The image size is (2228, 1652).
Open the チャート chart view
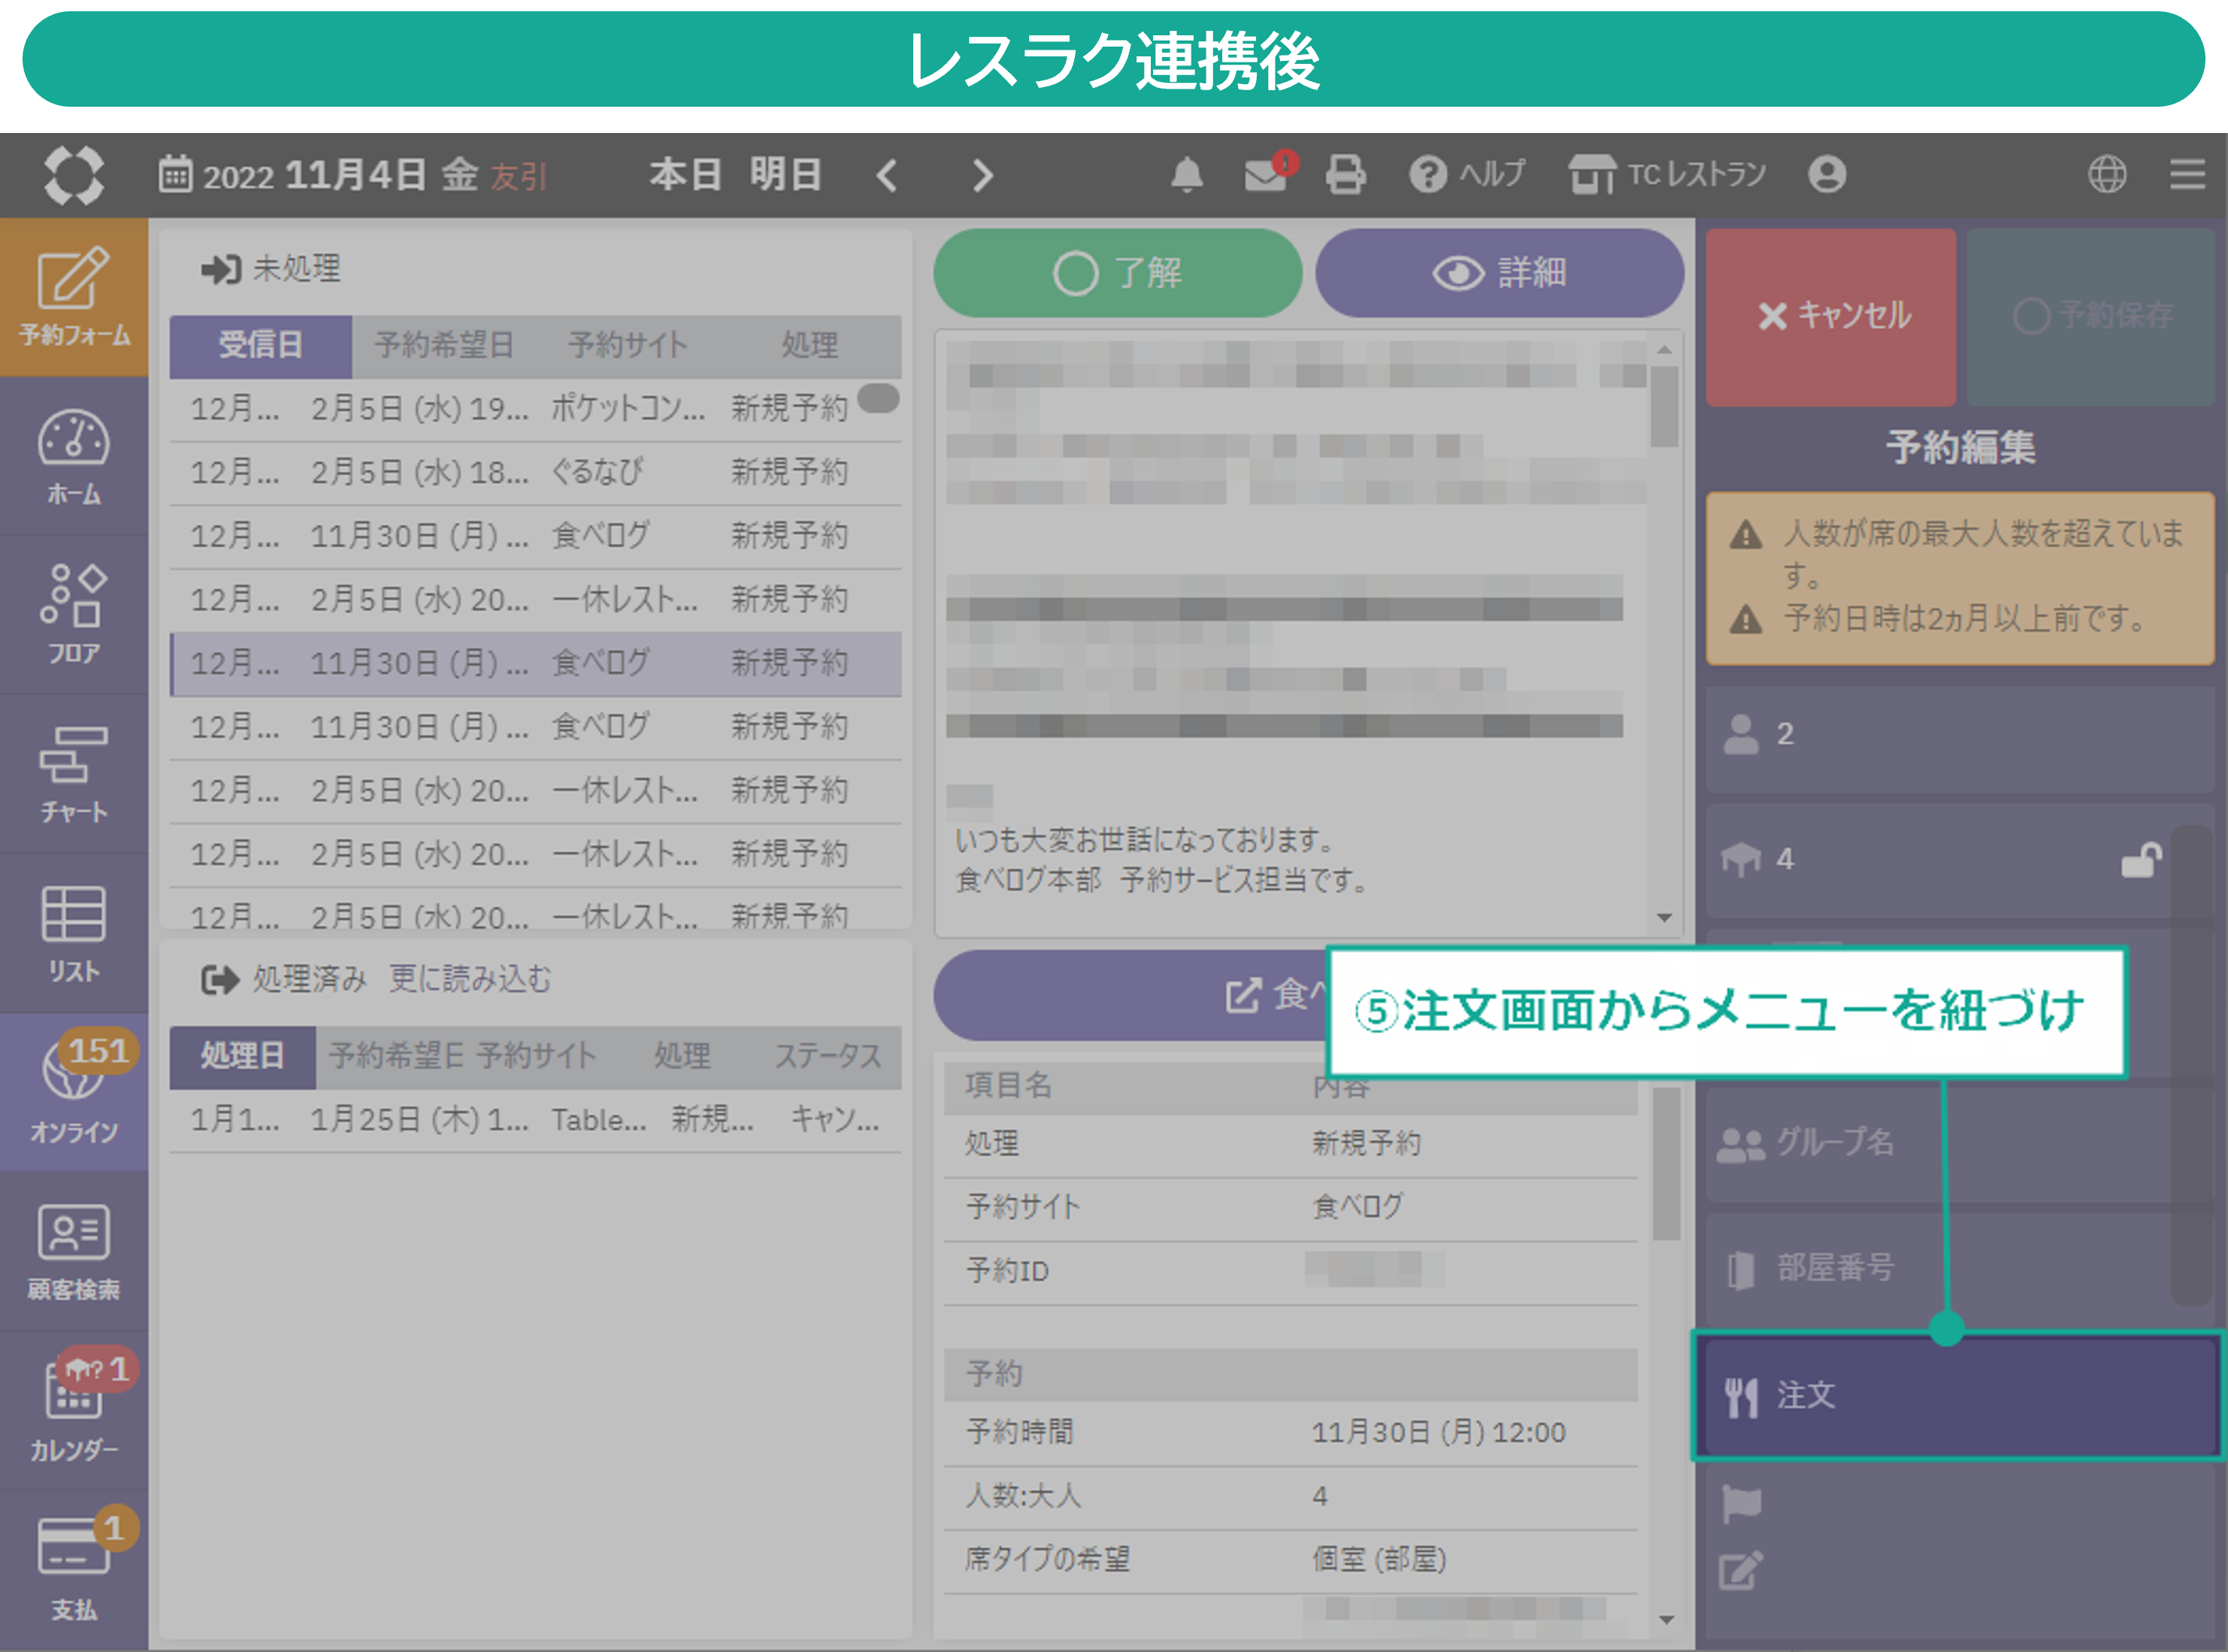74,774
